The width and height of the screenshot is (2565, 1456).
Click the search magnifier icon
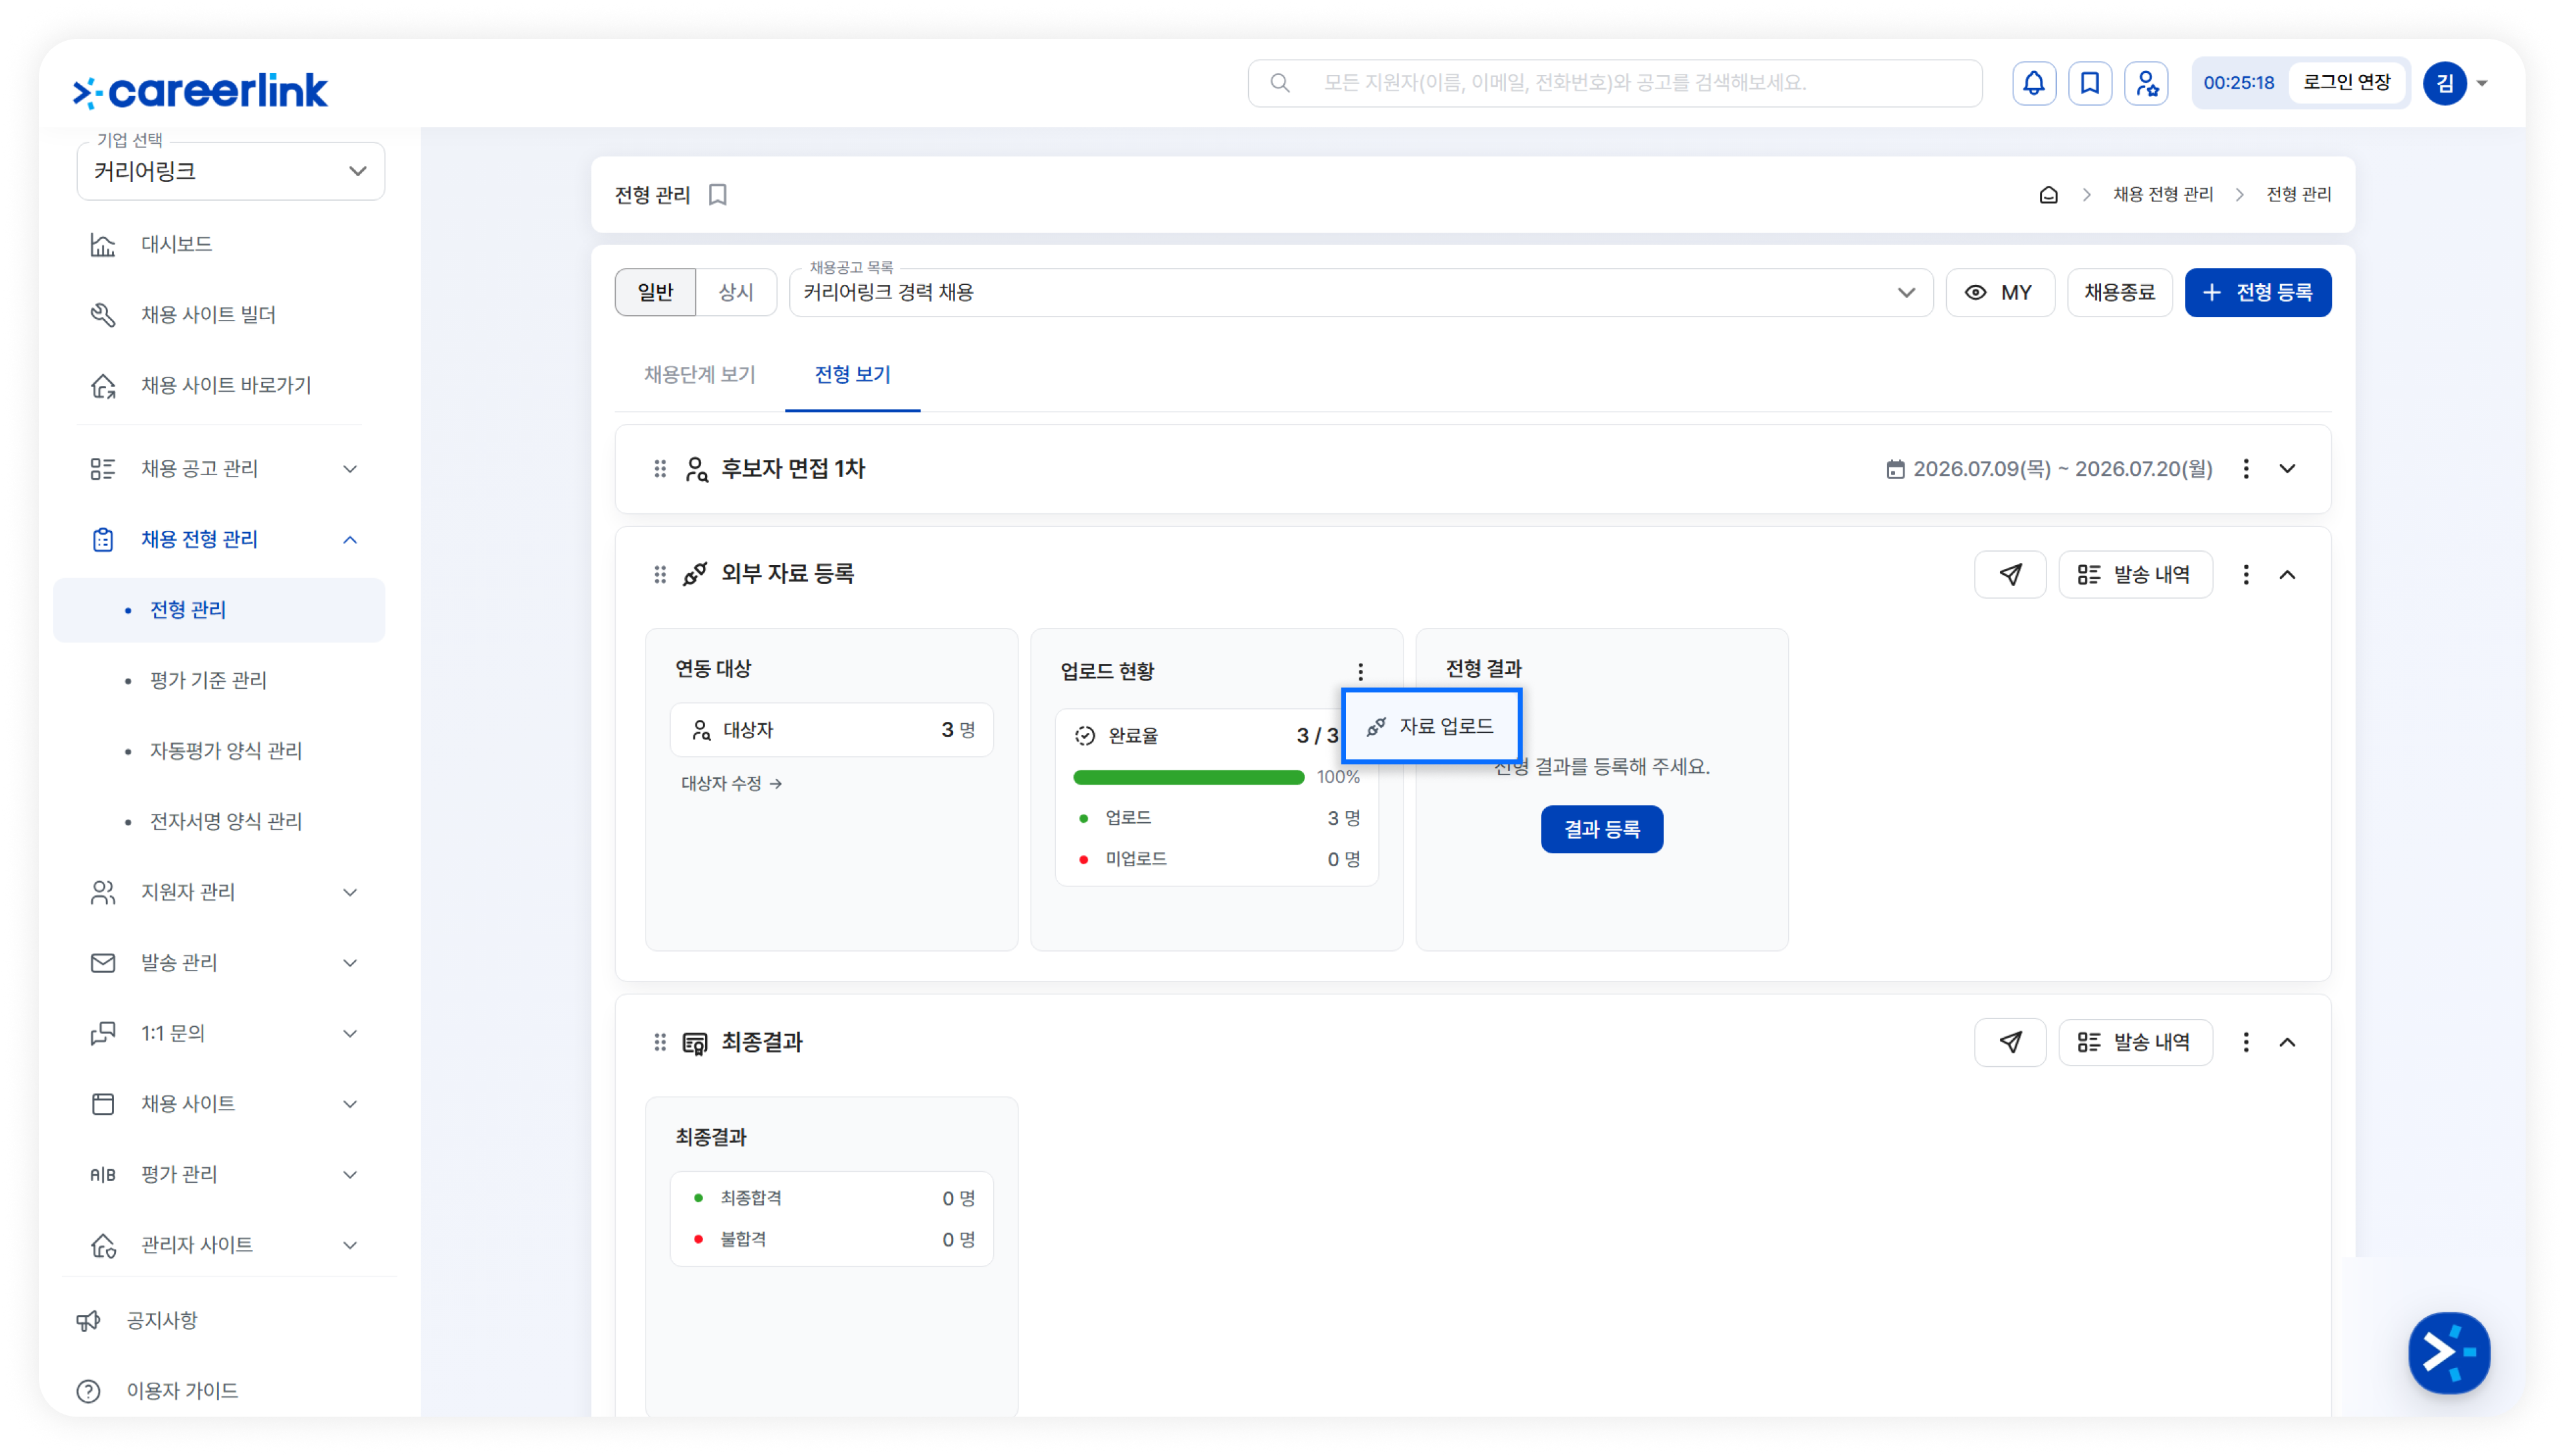click(1279, 83)
